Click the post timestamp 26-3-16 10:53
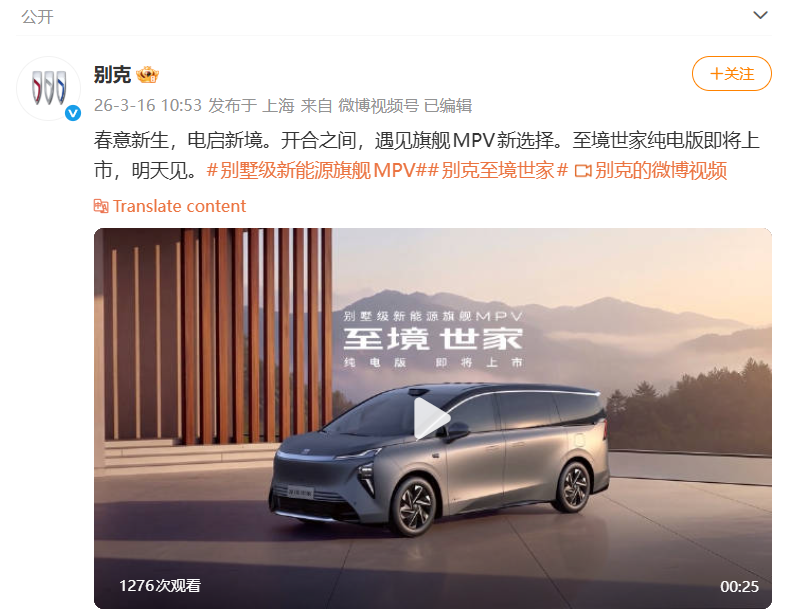Viewport: 786px width, 615px height. pos(148,105)
